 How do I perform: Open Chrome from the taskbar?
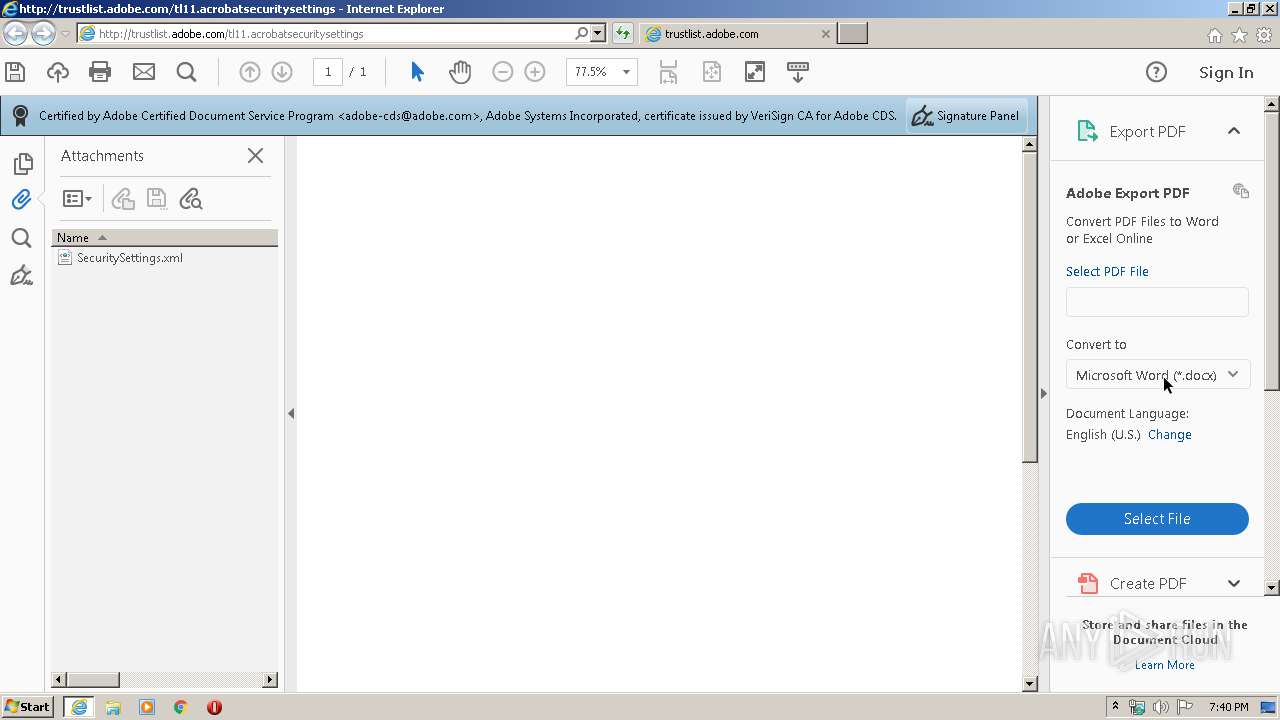point(180,707)
